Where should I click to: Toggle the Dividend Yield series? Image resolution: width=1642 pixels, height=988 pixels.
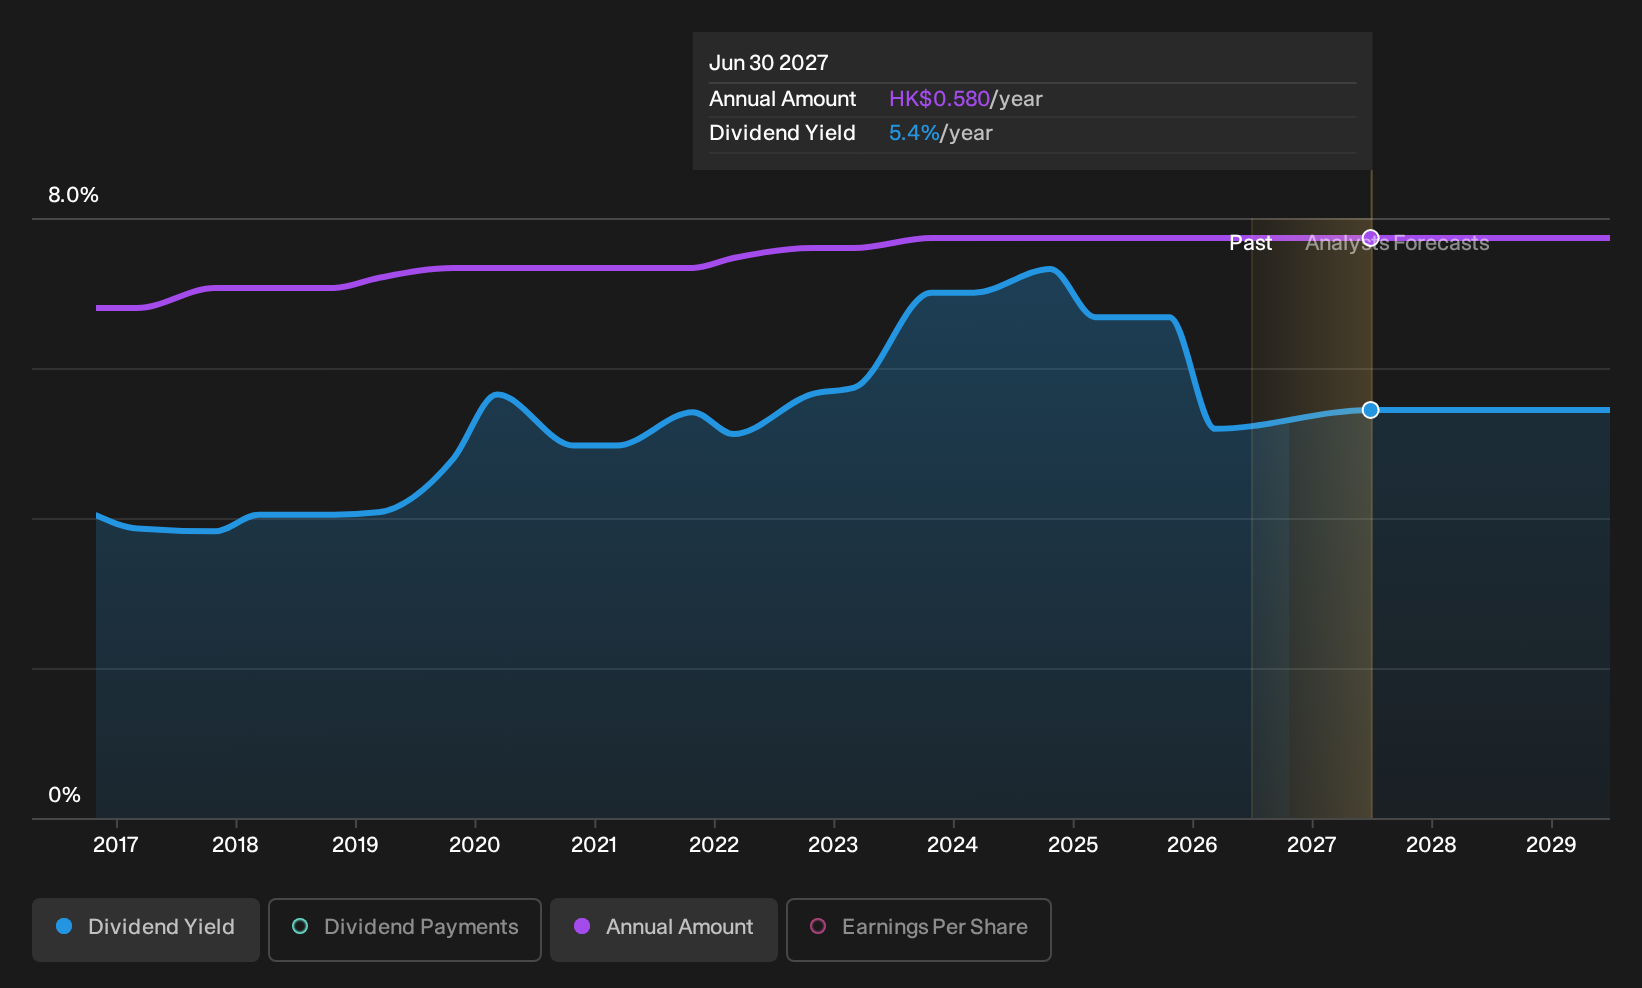click(146, 929)
